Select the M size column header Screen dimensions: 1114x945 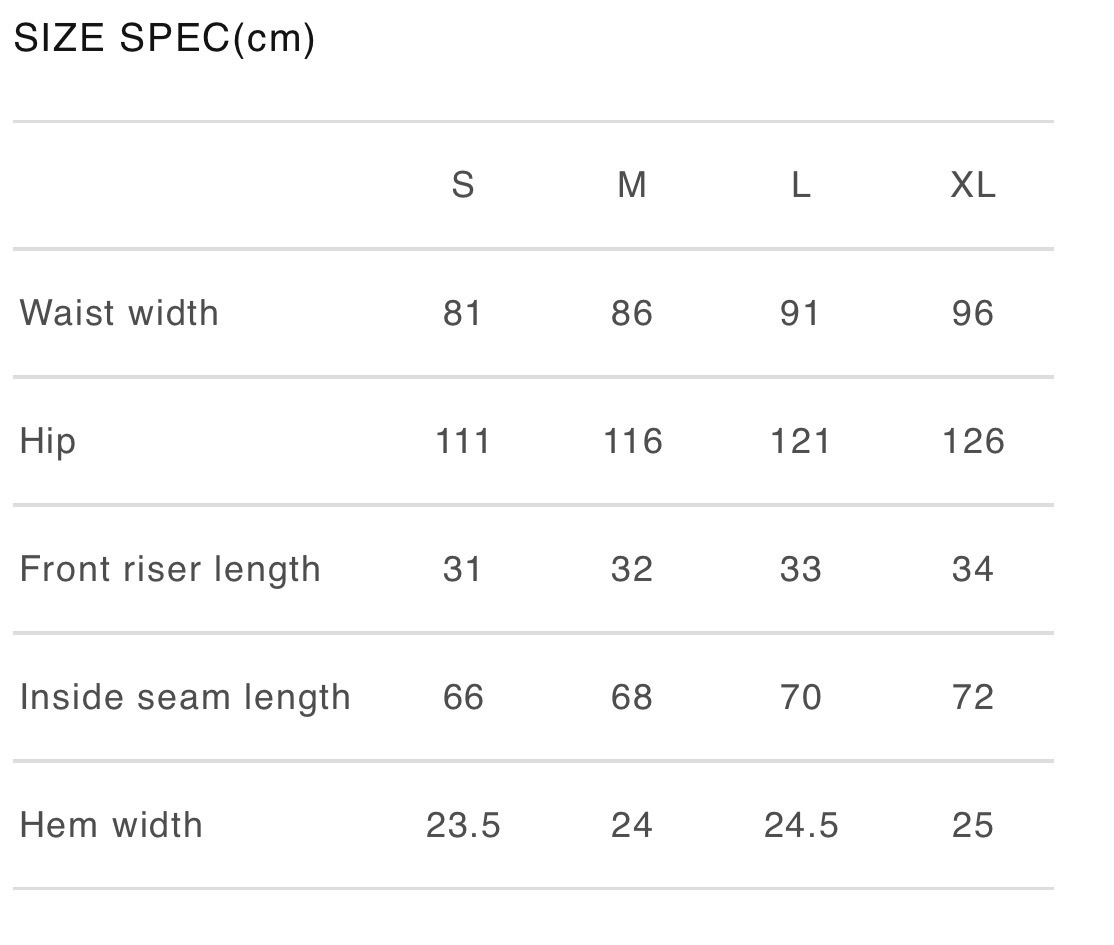(x=632, y=185)
